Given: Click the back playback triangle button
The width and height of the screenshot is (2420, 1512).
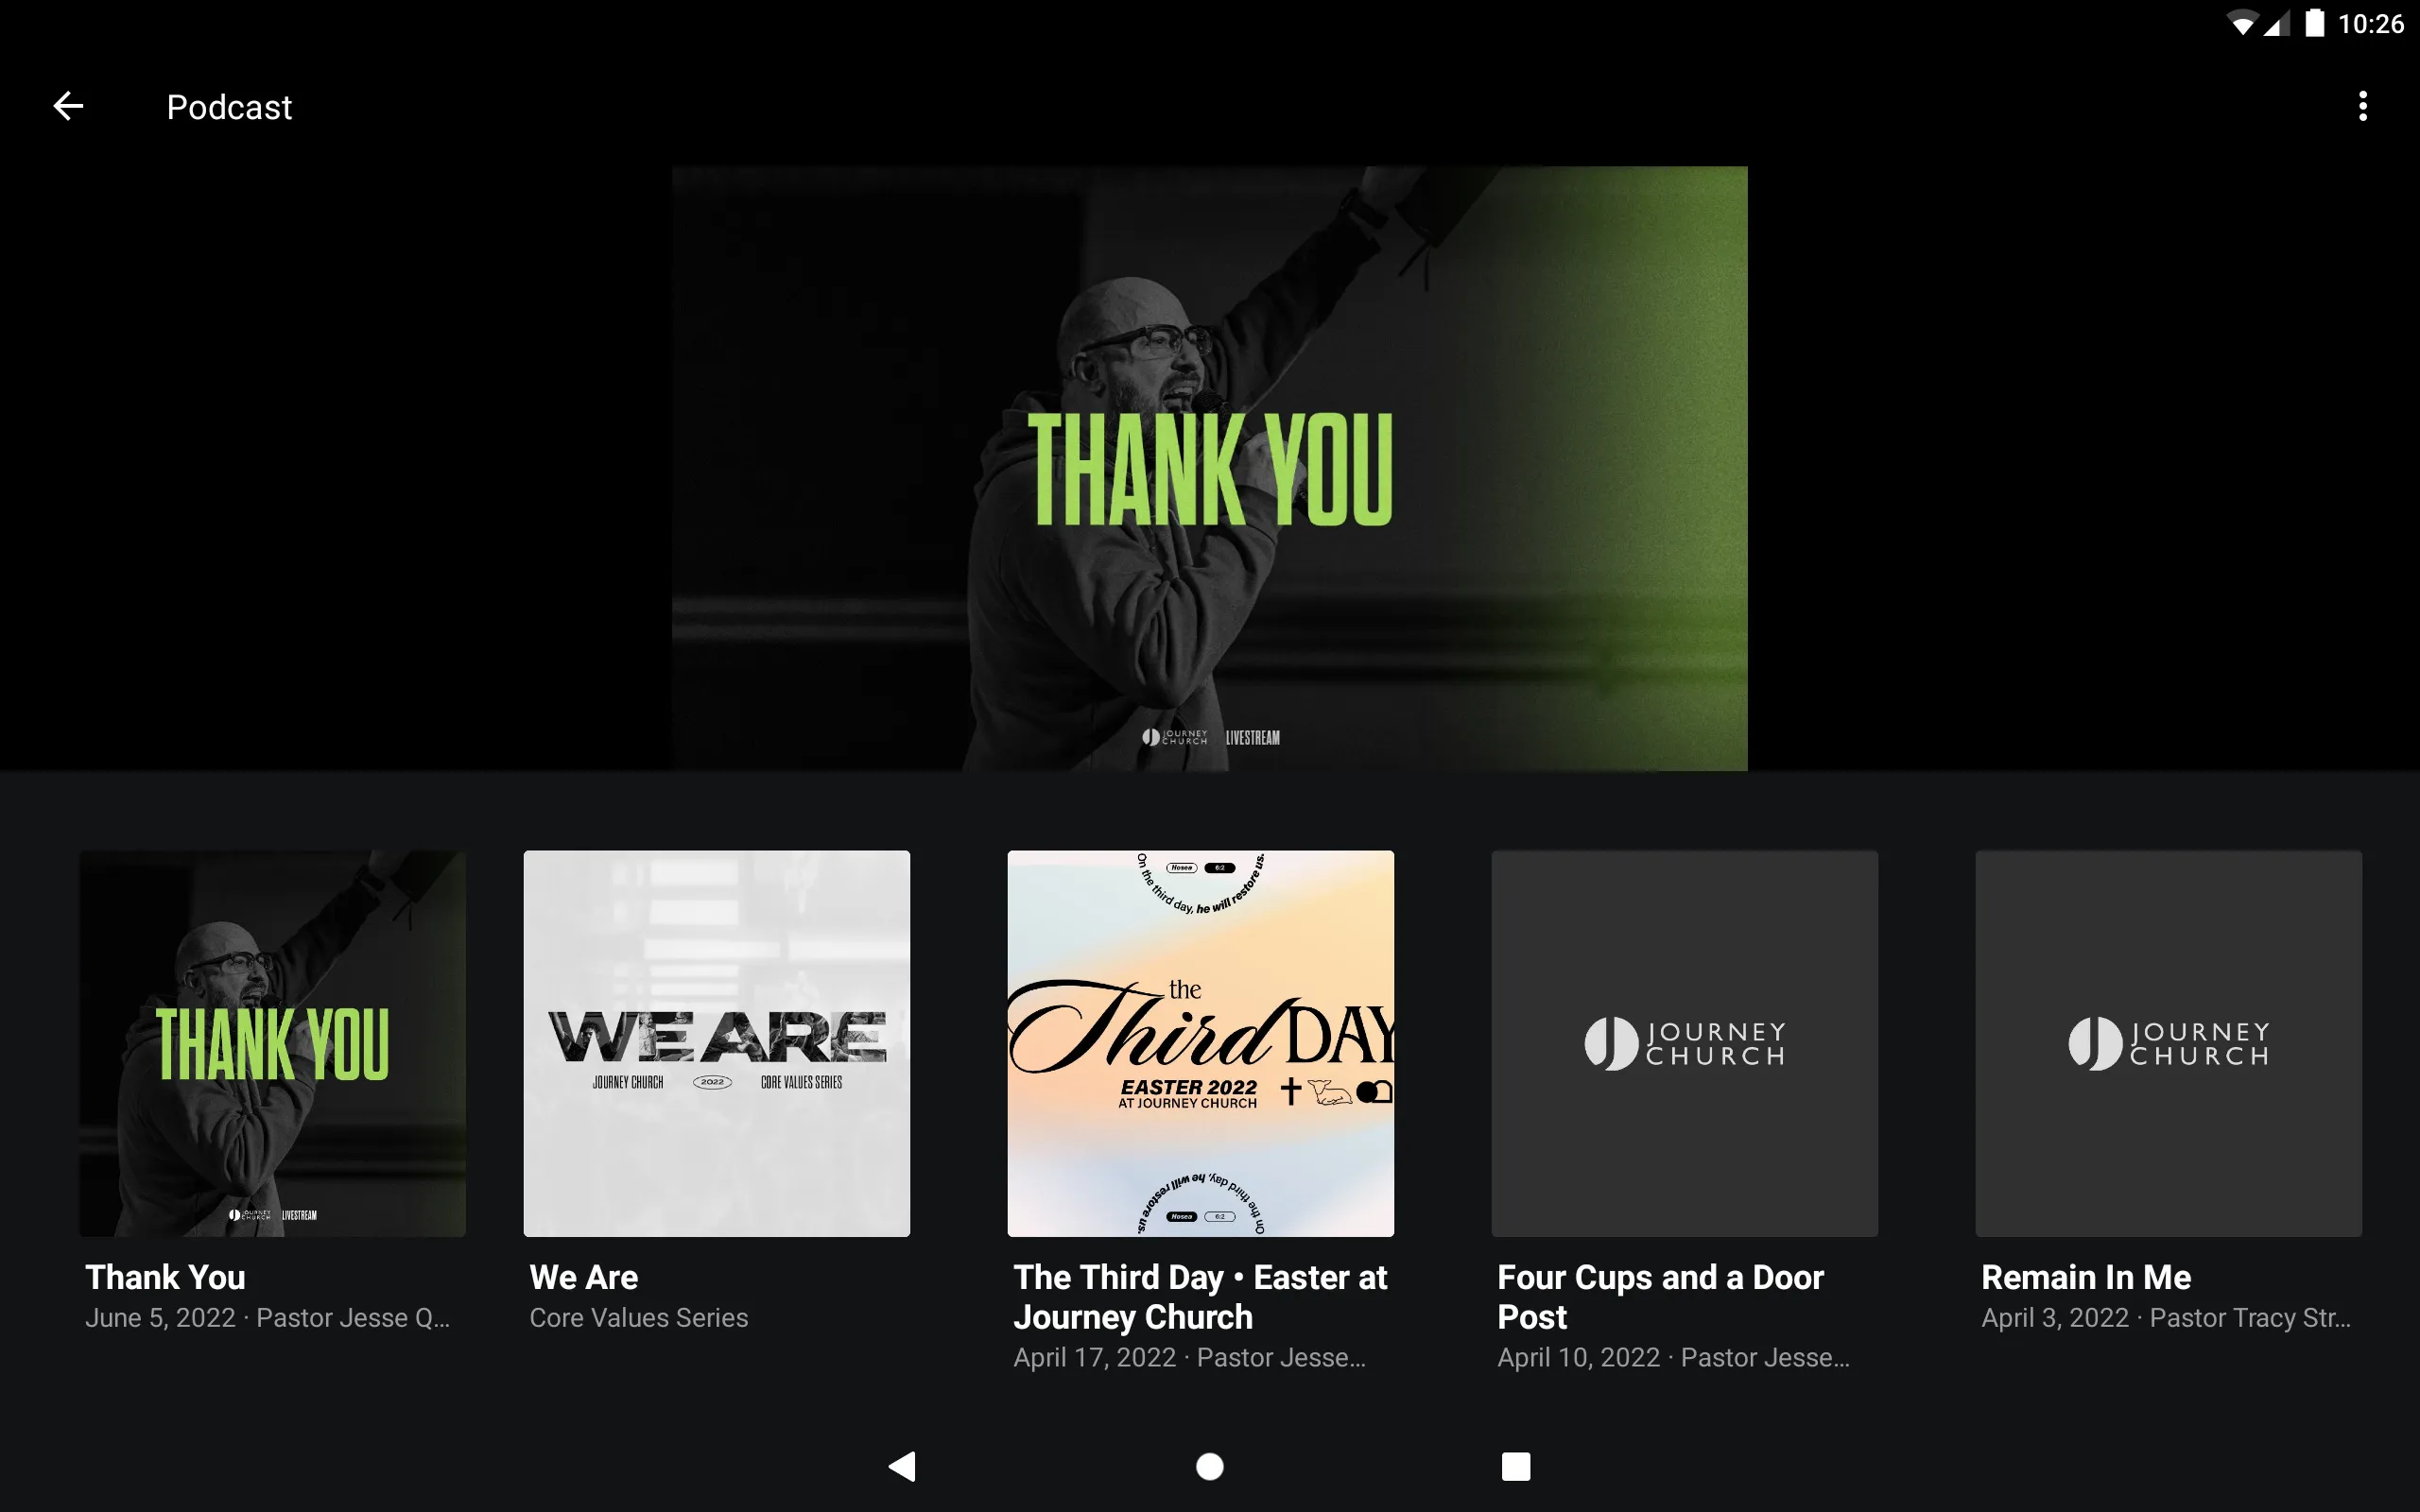Looking at the screenshot, I should 903,1465.
